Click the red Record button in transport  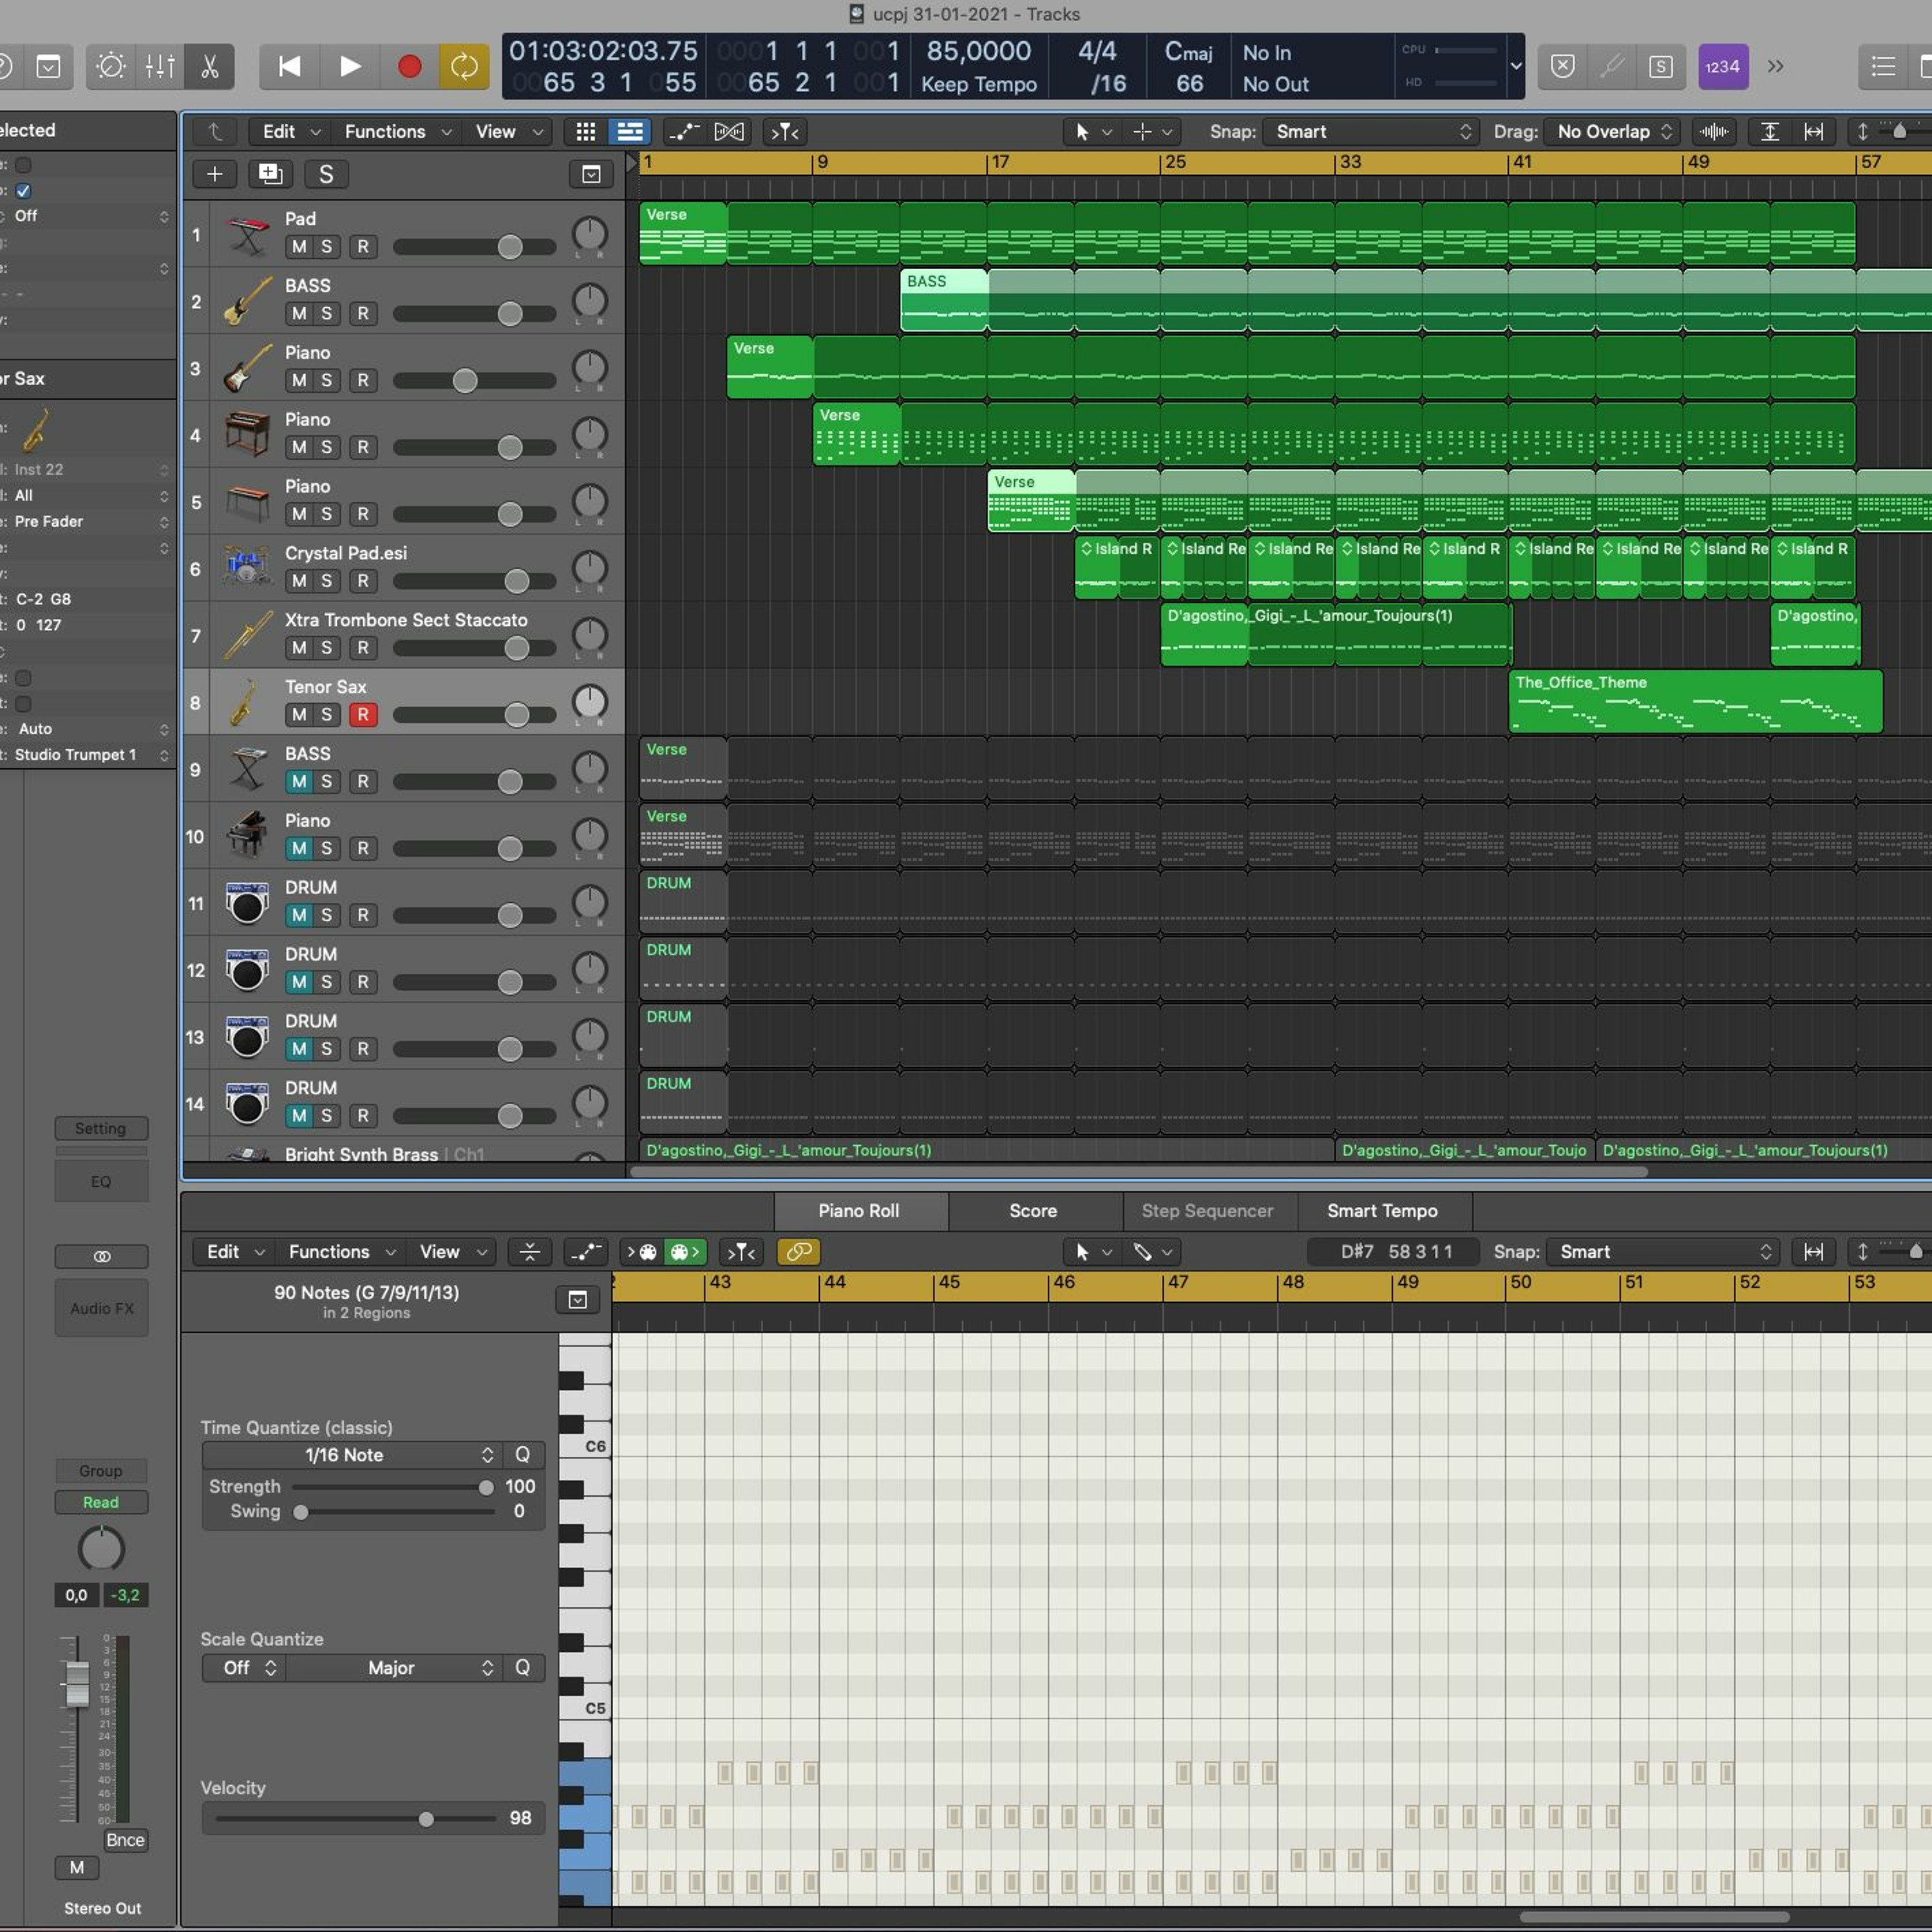(409, 67)
